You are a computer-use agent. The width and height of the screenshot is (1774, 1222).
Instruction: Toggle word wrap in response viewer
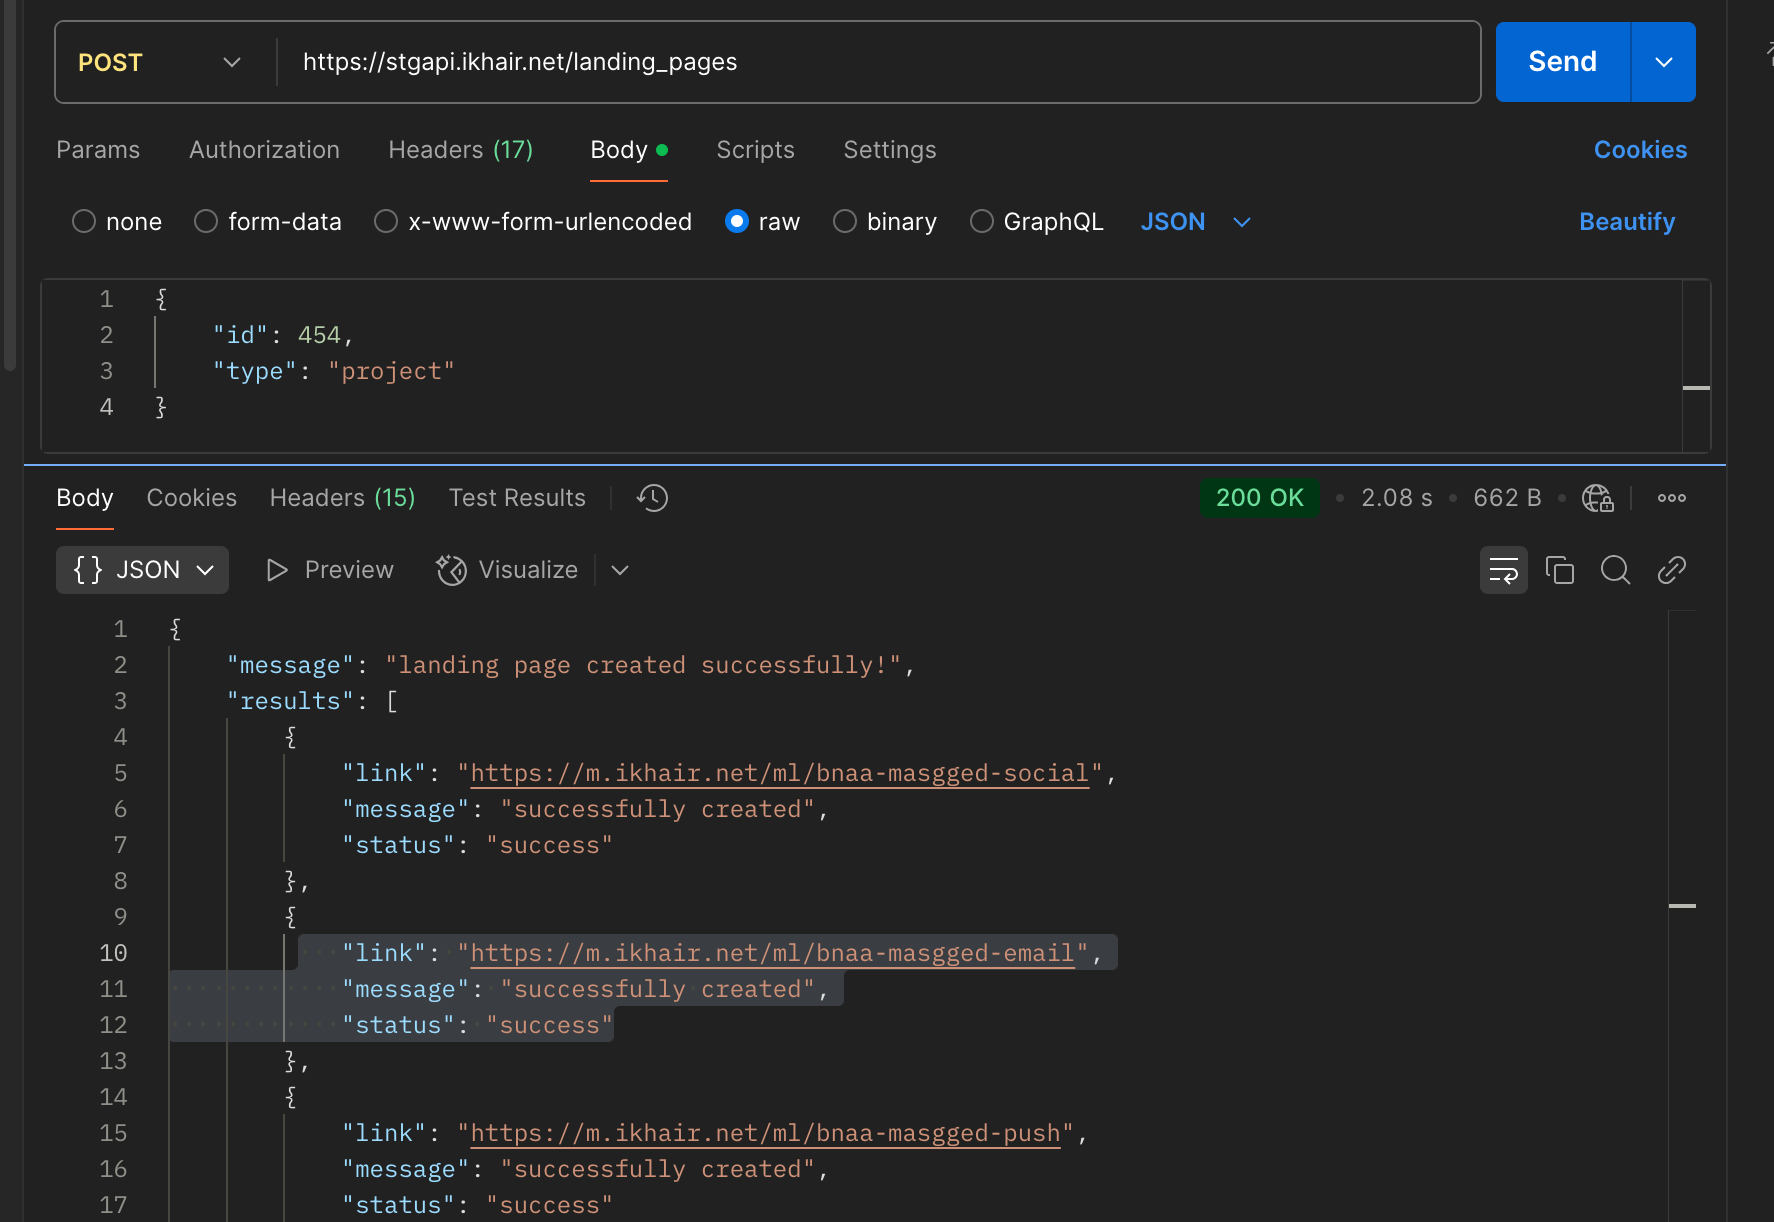[x=1503, y=570]
